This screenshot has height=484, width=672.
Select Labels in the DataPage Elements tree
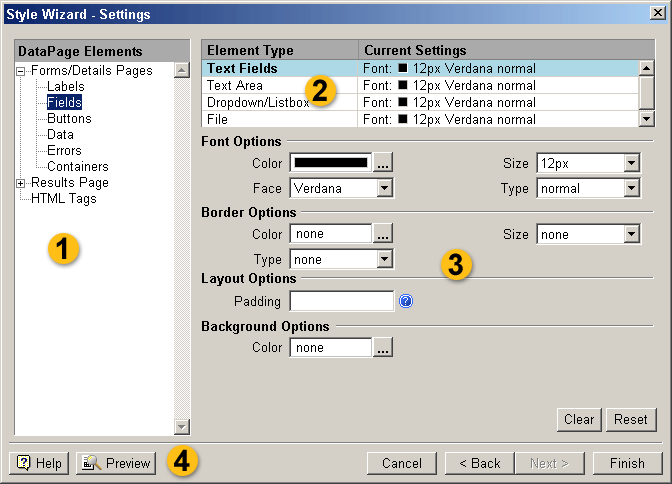[x=66, y=86]
